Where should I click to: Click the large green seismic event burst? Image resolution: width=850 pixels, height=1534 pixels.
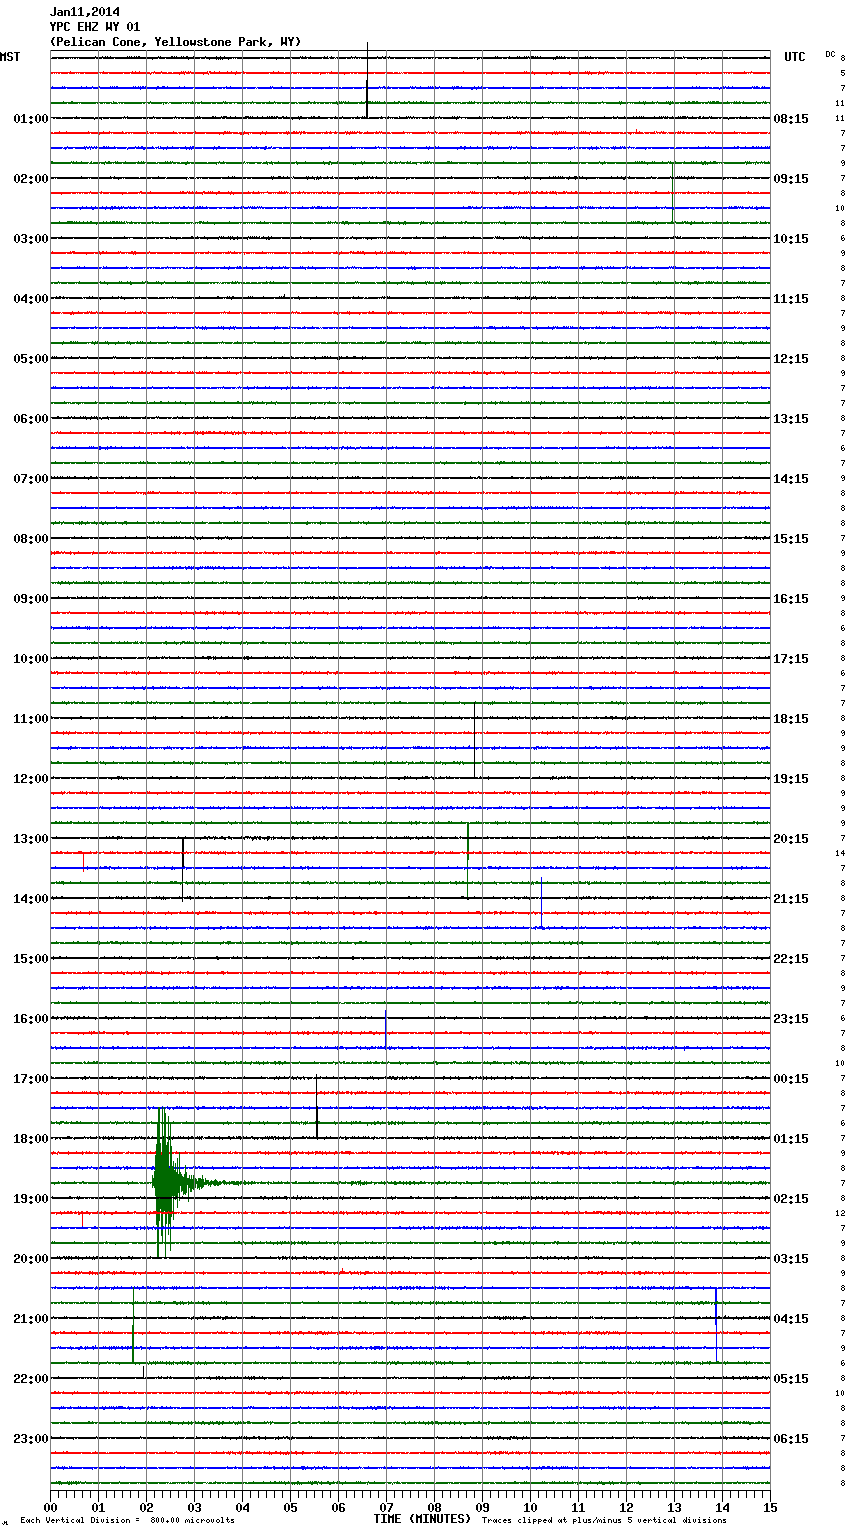pyautogui.click(x=164, y=1182)
